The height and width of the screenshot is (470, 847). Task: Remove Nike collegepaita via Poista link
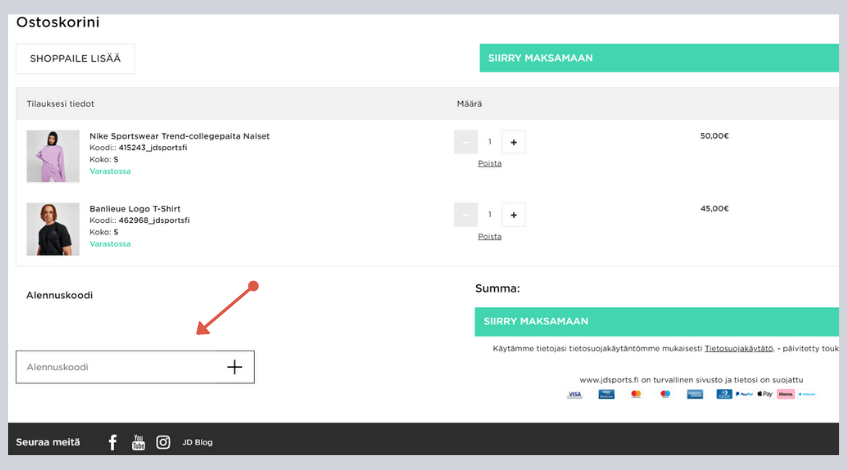click(x=489, y=163)
